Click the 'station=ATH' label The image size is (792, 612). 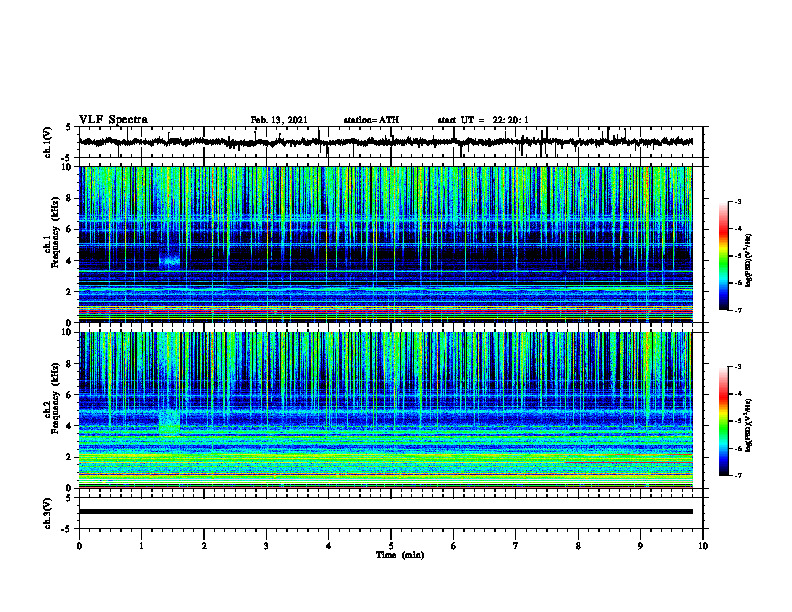coord(371,120)
